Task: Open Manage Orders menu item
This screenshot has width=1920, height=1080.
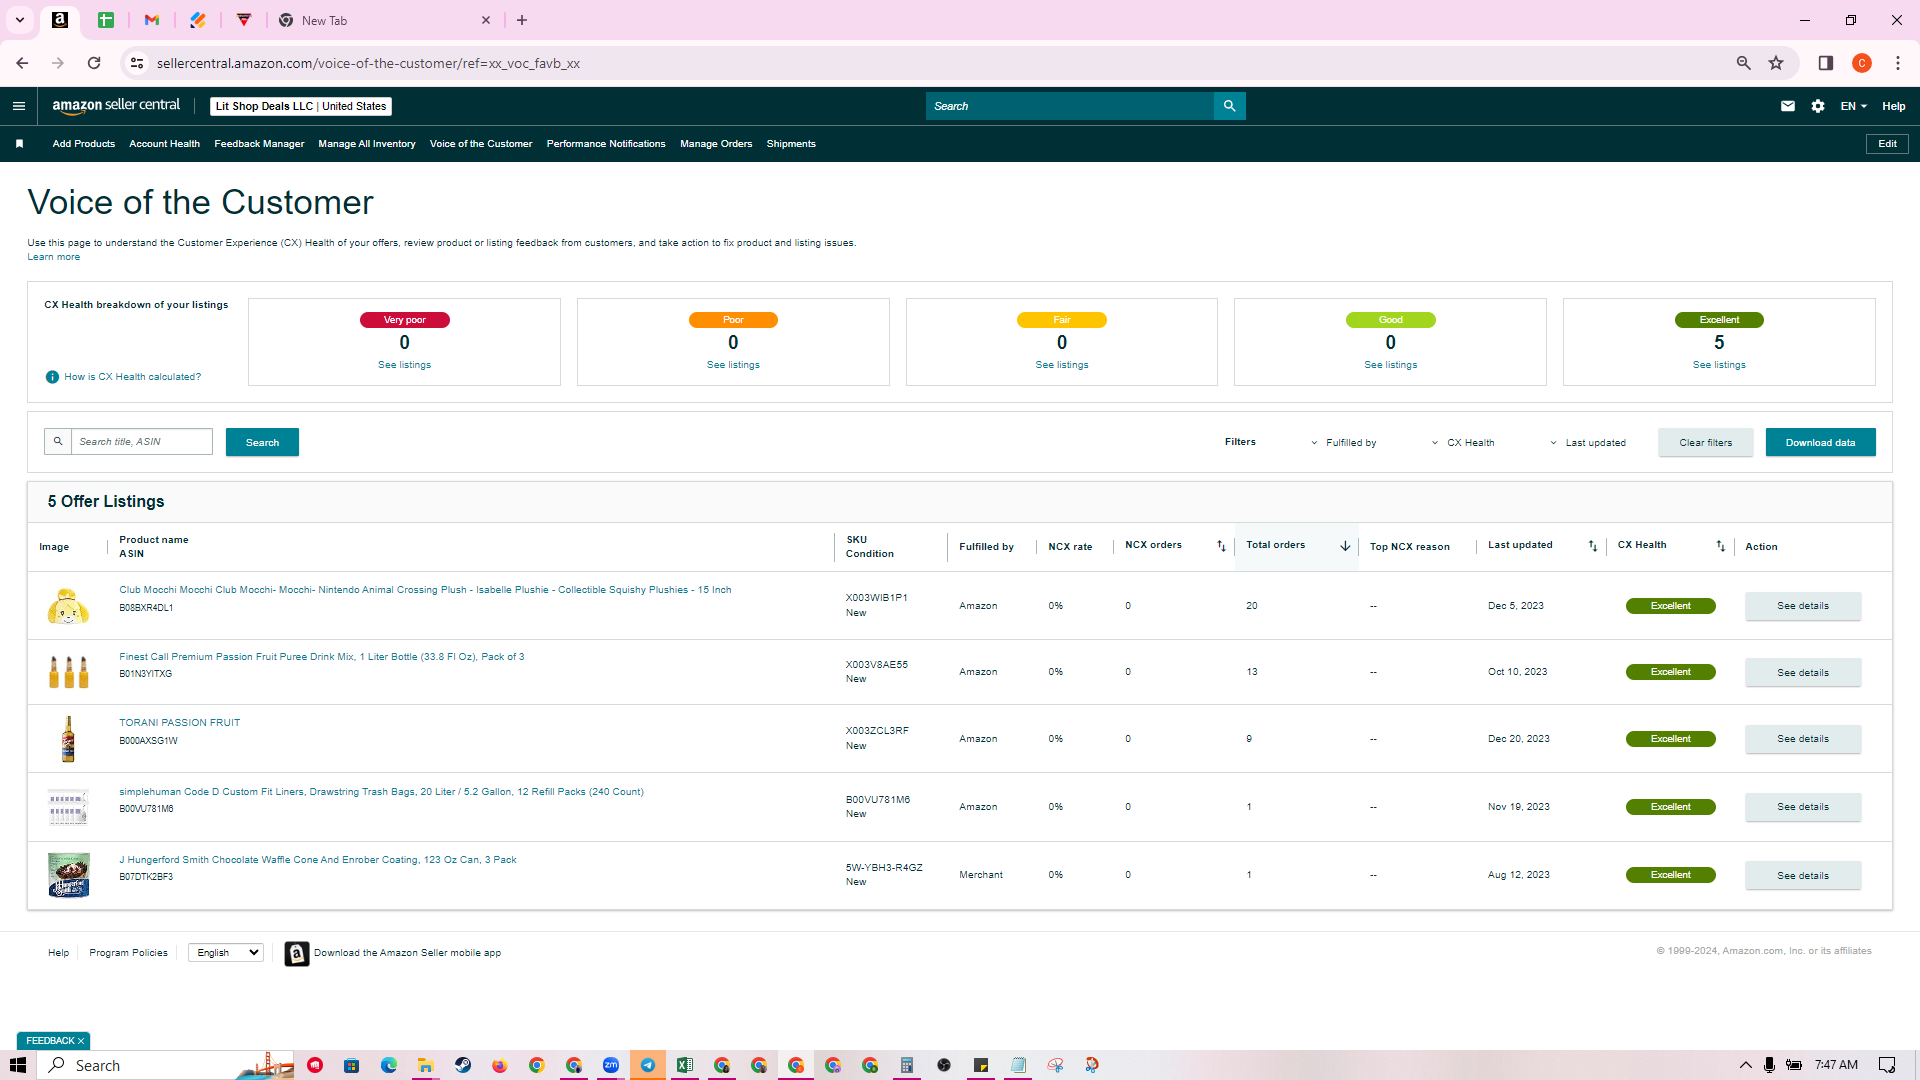Action: point(716,144)
